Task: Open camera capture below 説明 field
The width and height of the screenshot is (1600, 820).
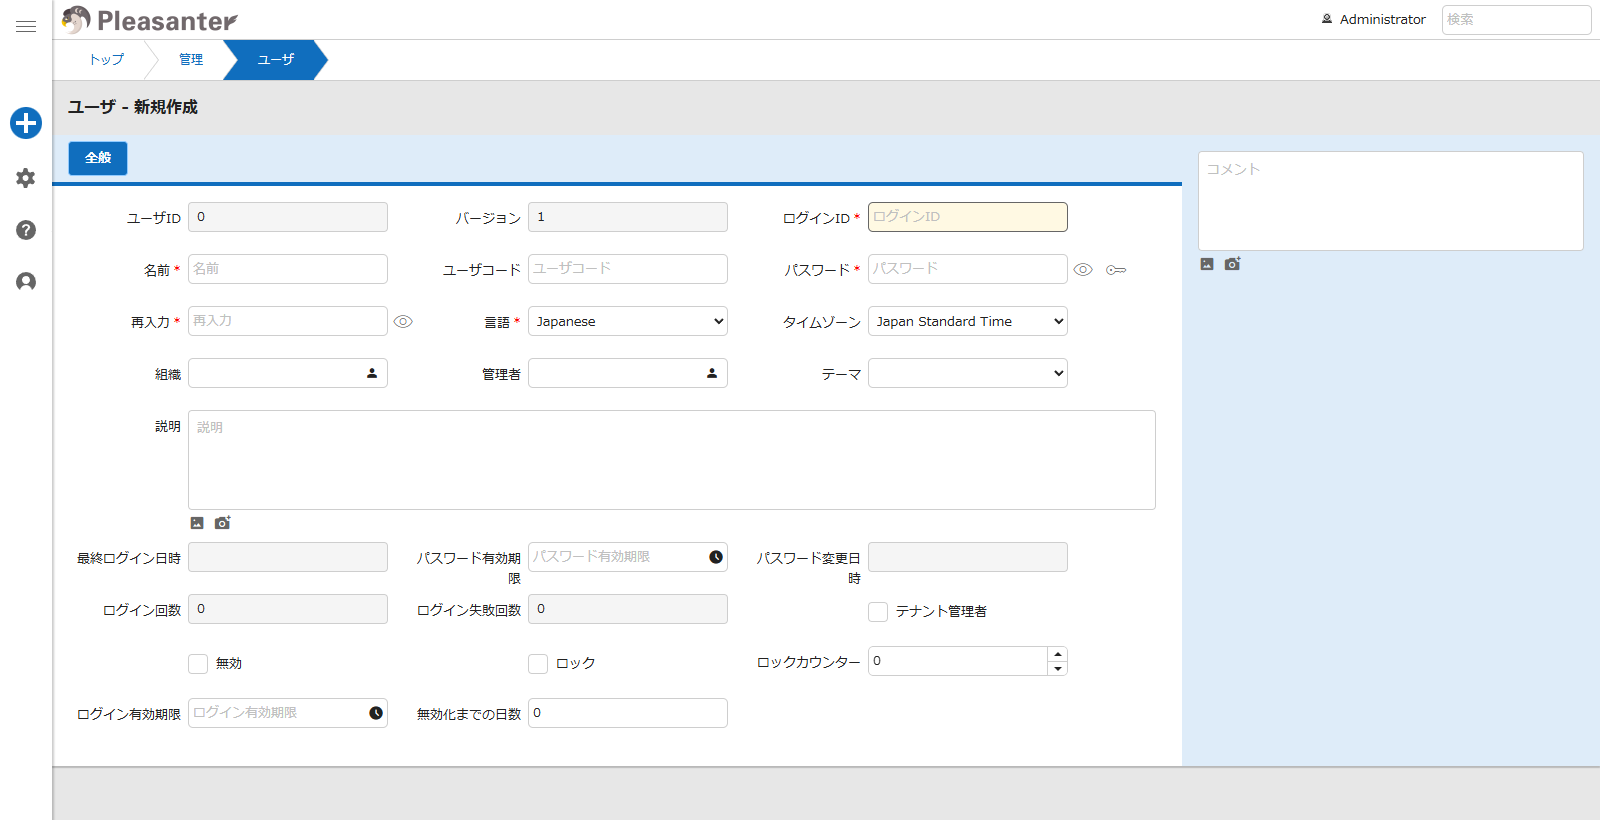Action: (222, 523)
